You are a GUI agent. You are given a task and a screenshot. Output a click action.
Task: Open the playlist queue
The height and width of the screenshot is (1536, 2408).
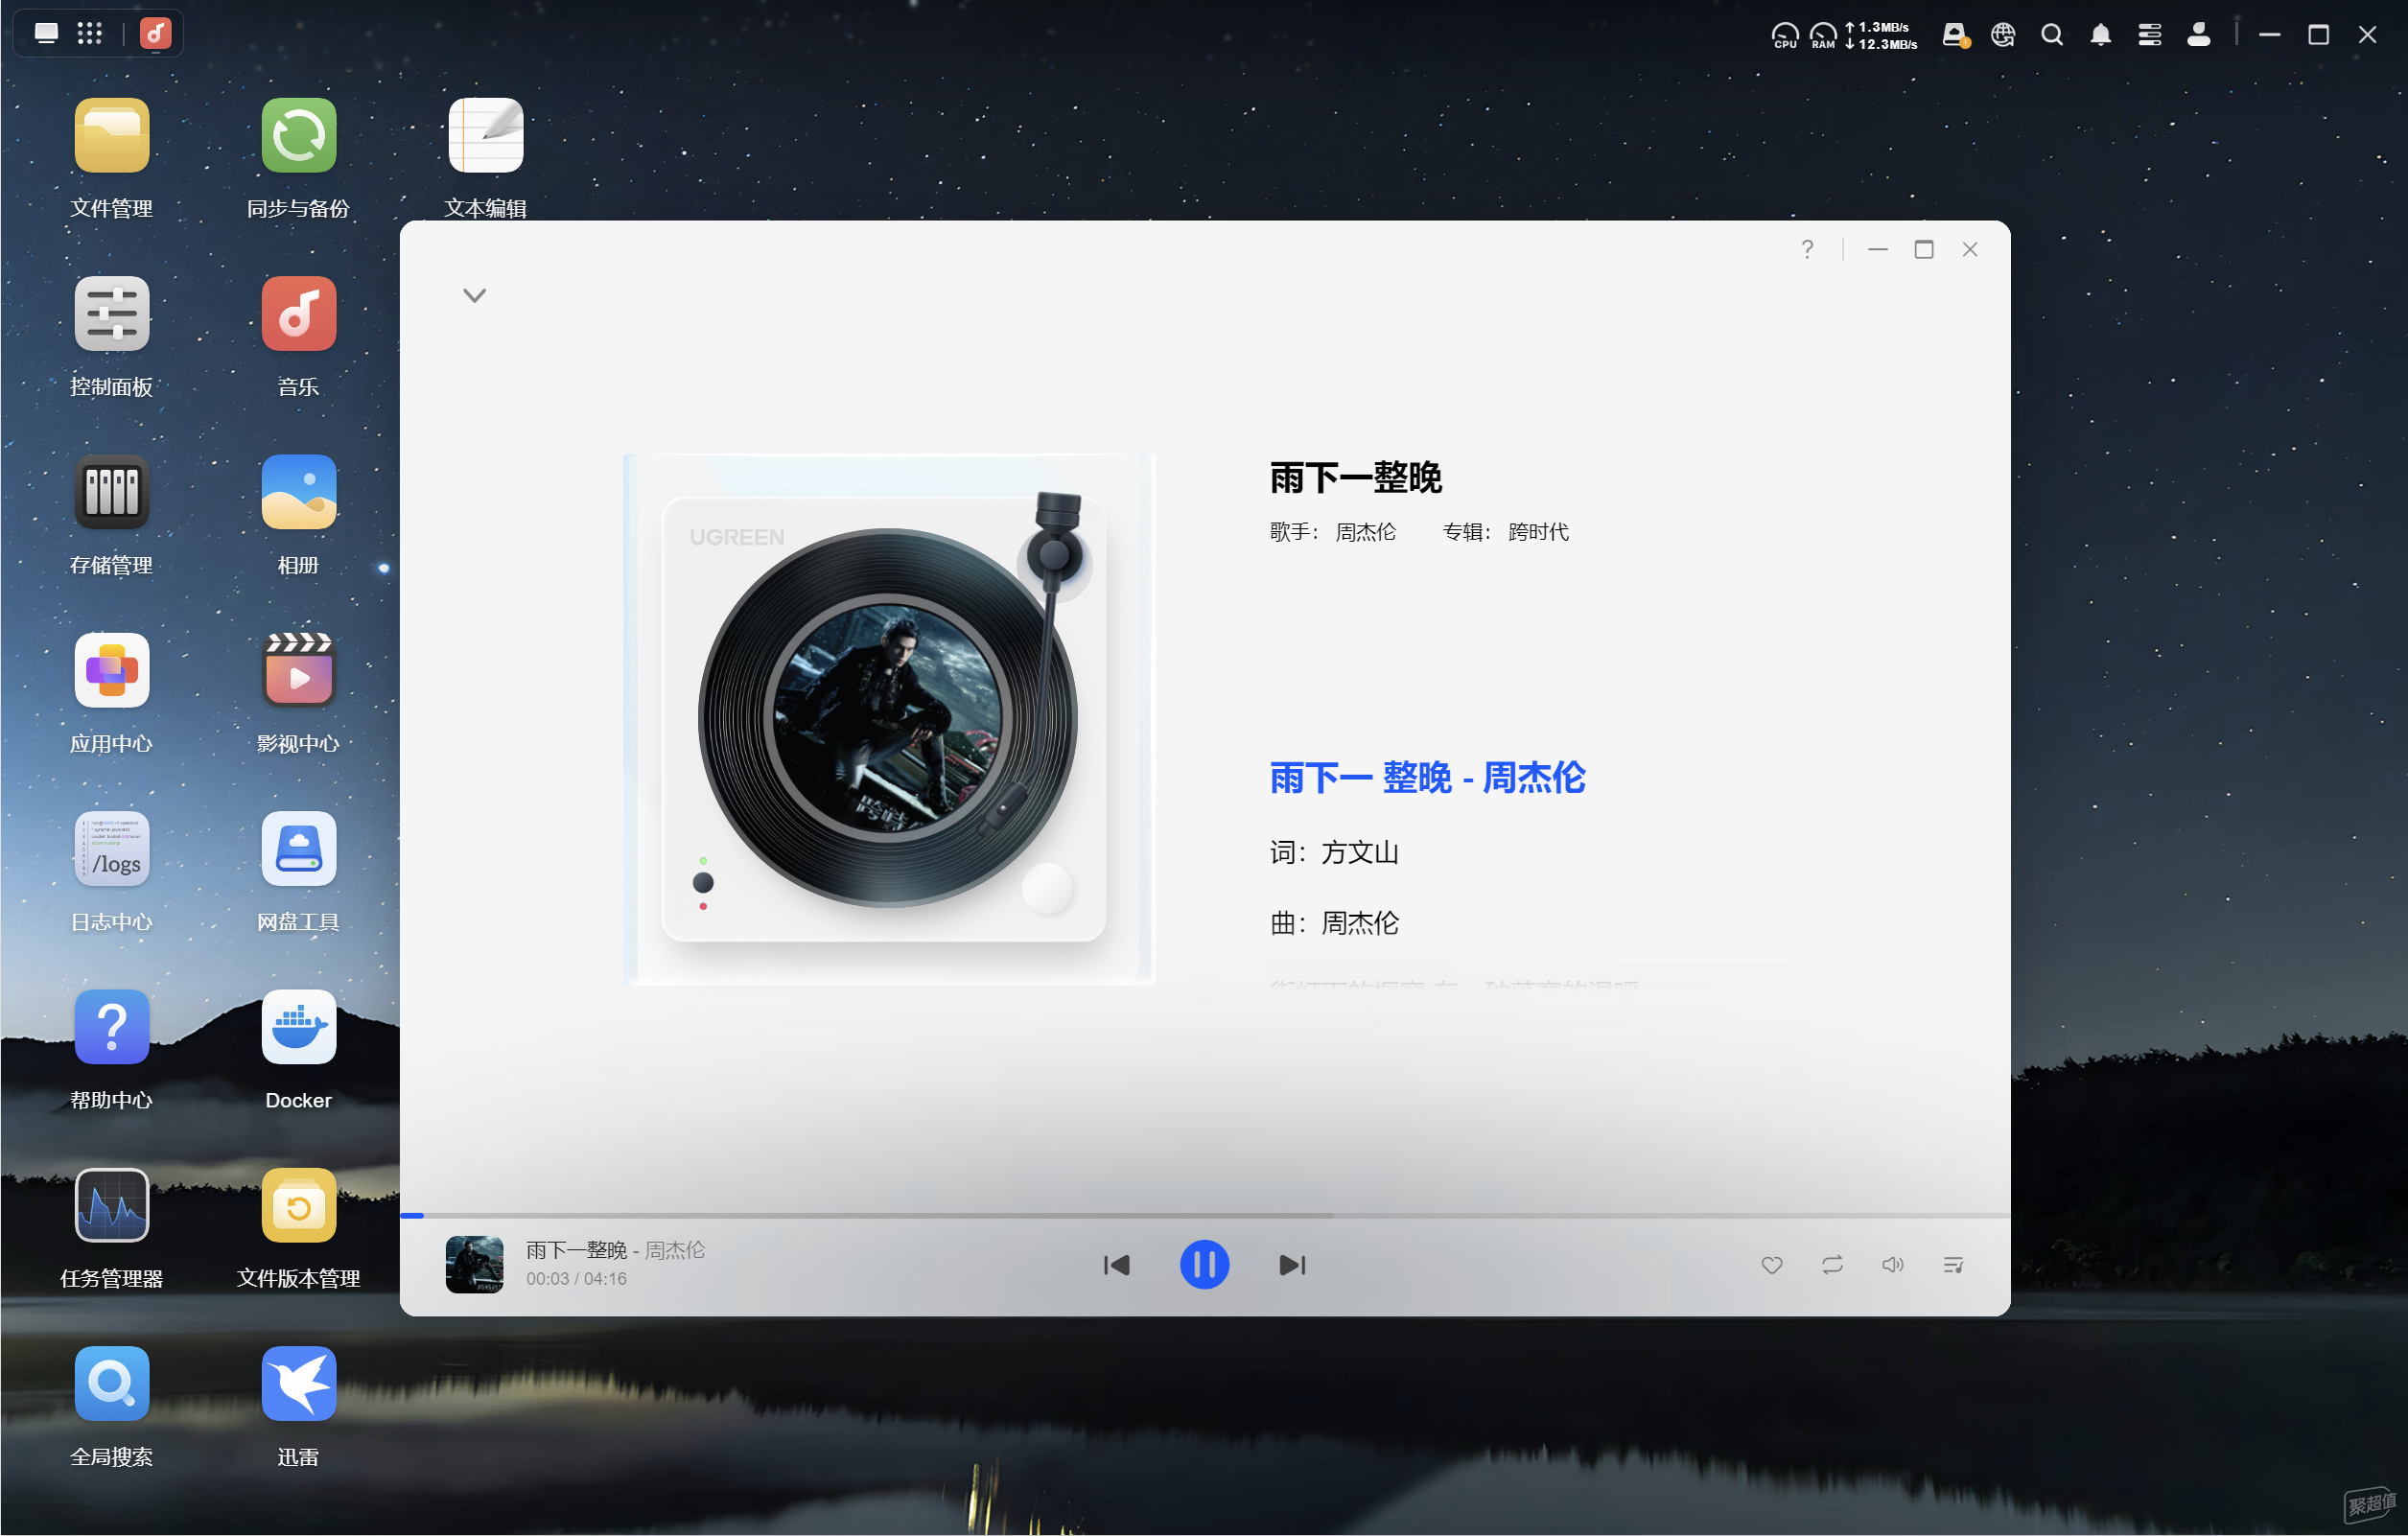[x=1953, y=1265]
